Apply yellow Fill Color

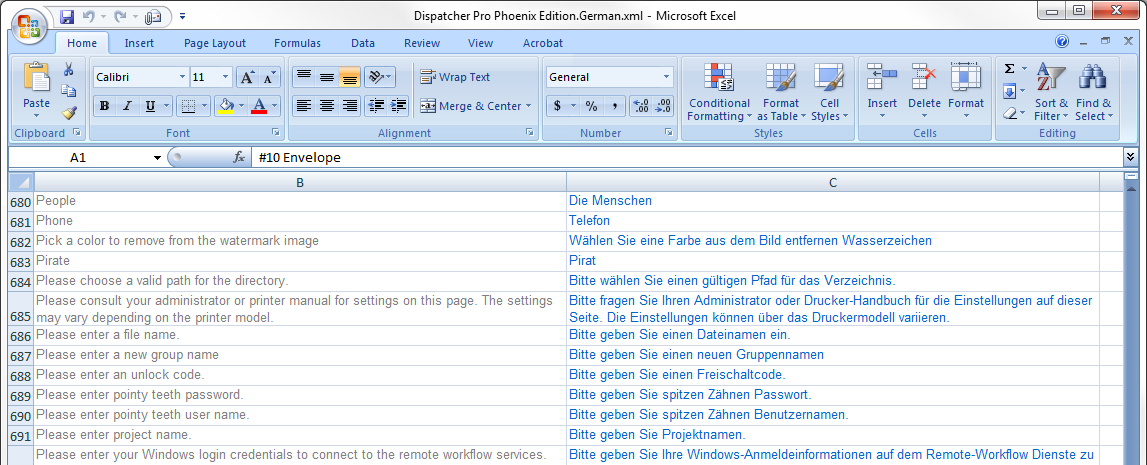point(226,106)
